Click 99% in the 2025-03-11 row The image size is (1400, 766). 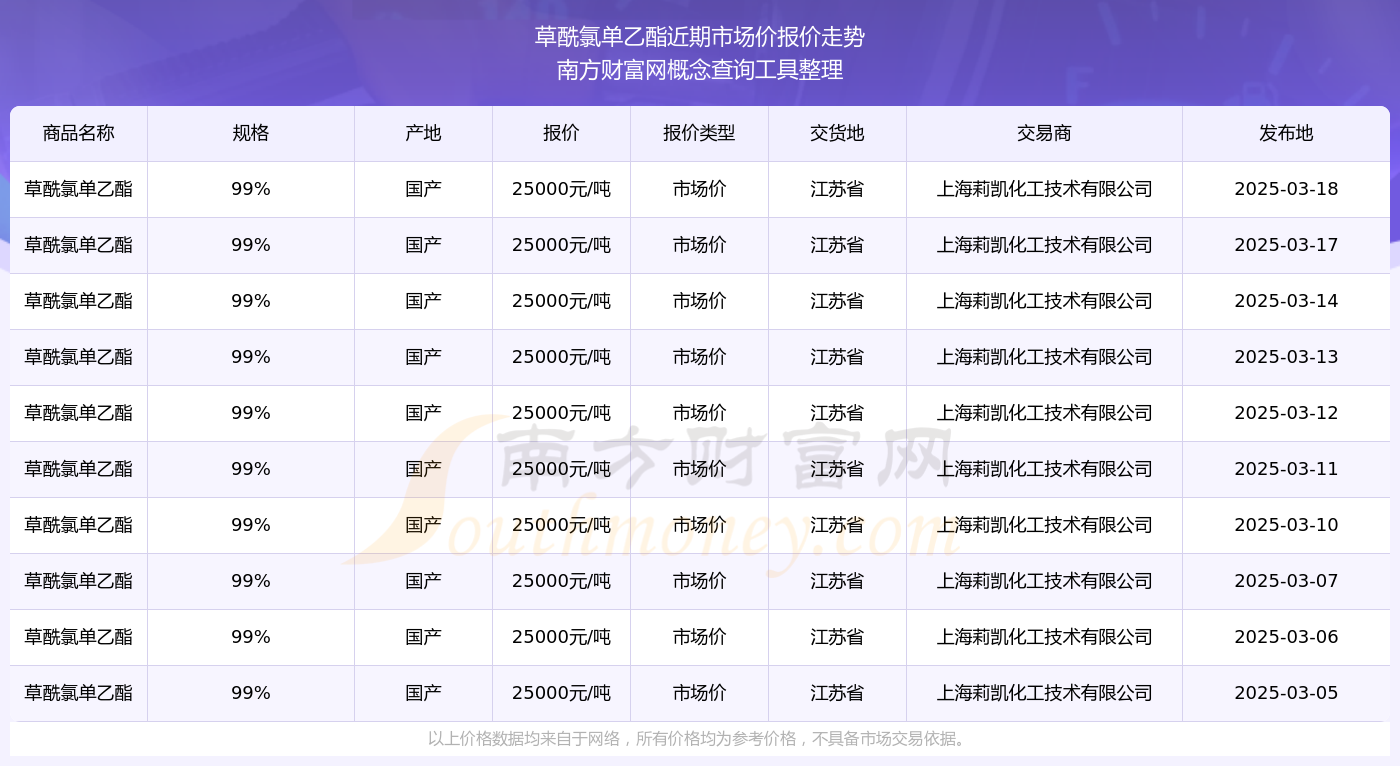coord(251,469)
